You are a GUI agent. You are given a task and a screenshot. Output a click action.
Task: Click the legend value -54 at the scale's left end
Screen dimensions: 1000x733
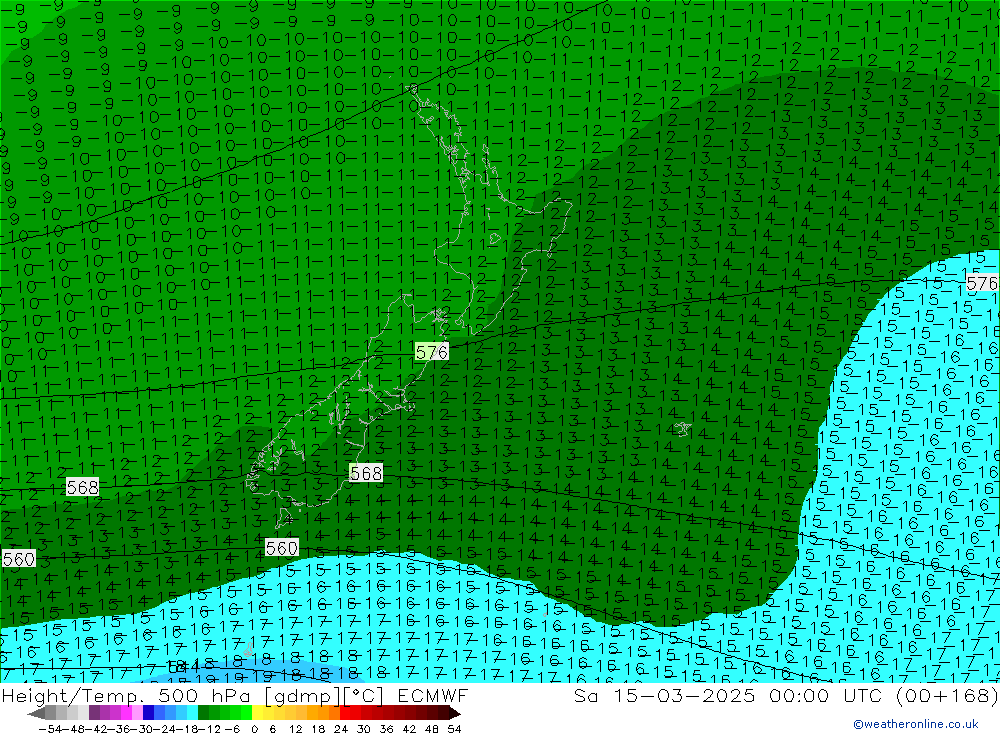50,729
